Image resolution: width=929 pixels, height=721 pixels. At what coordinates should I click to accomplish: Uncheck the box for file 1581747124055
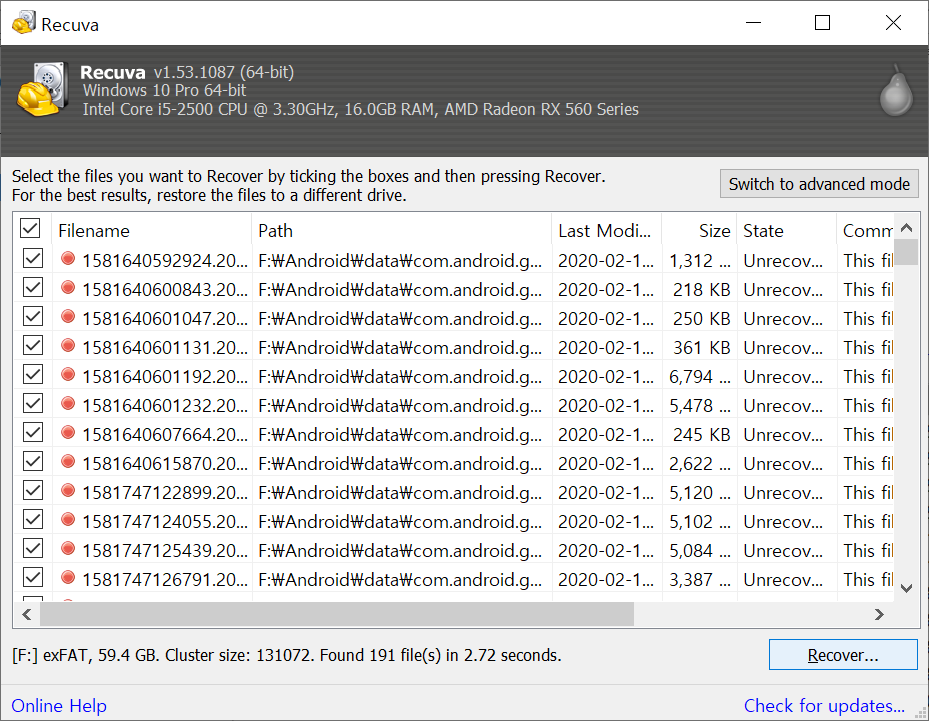point(33,520)
